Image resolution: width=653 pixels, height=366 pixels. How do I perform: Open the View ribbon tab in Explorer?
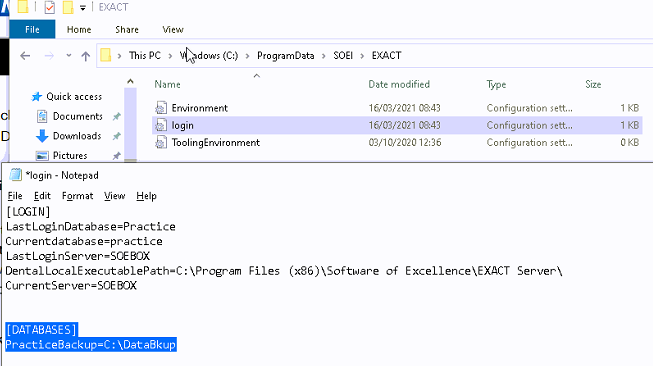pos(173,30)
